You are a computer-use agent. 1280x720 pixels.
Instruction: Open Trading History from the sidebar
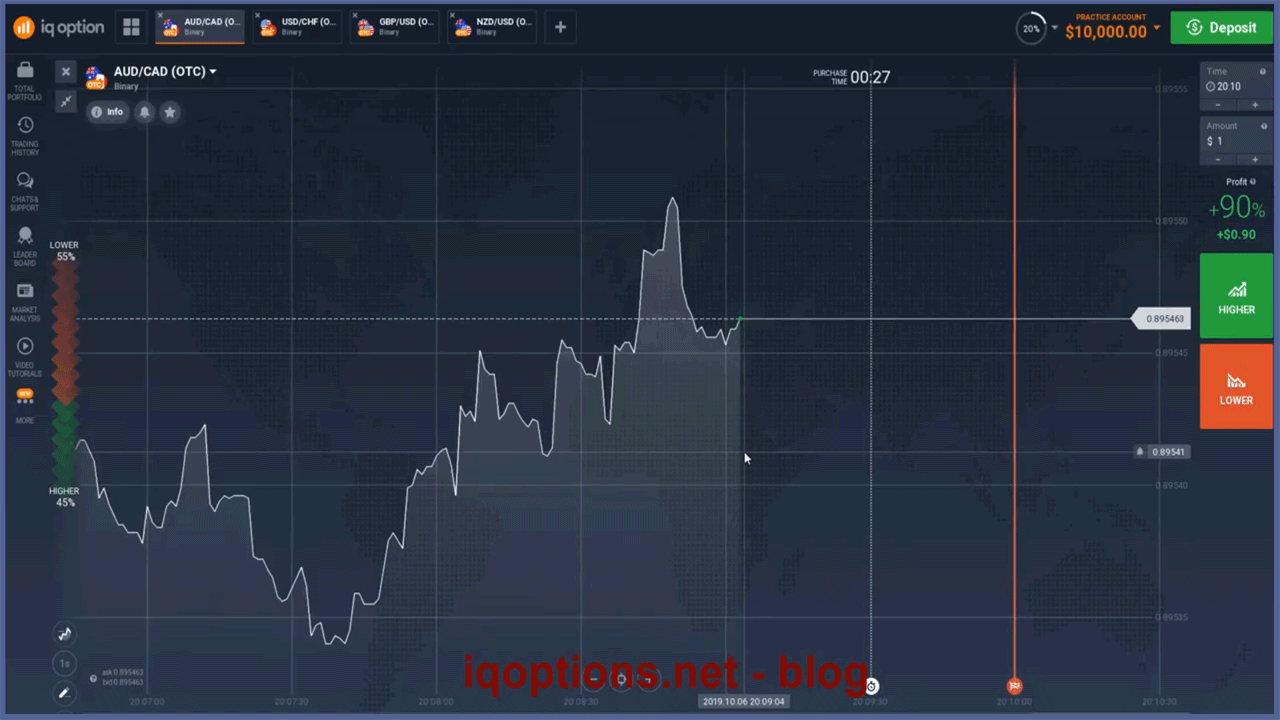25,136
